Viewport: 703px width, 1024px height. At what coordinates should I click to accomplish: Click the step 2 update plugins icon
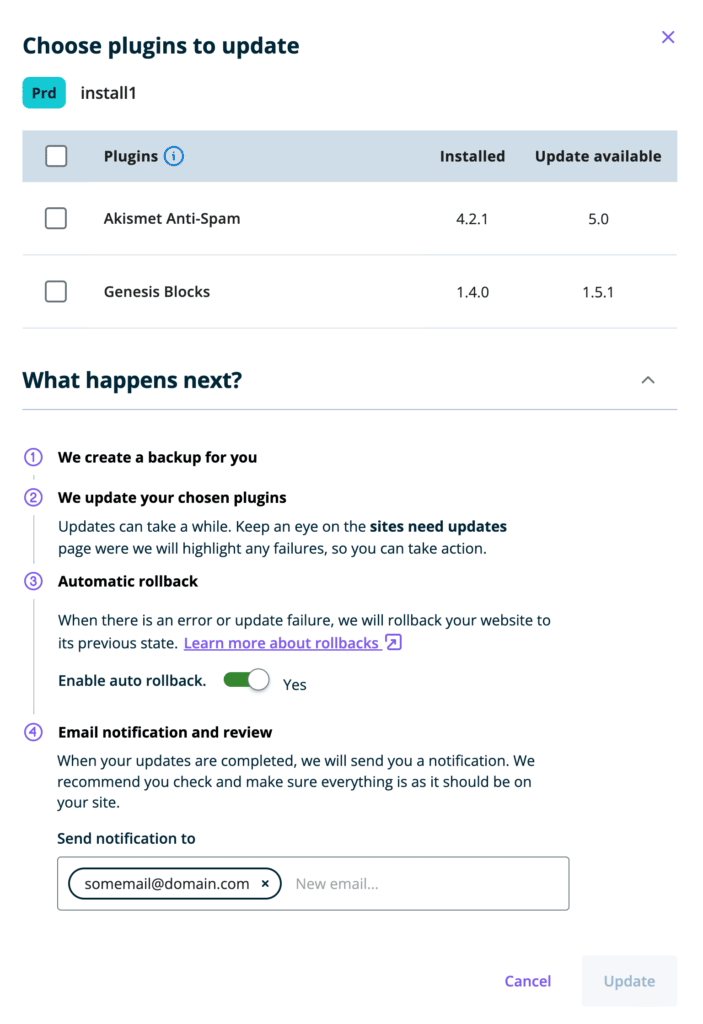point(34,498)
